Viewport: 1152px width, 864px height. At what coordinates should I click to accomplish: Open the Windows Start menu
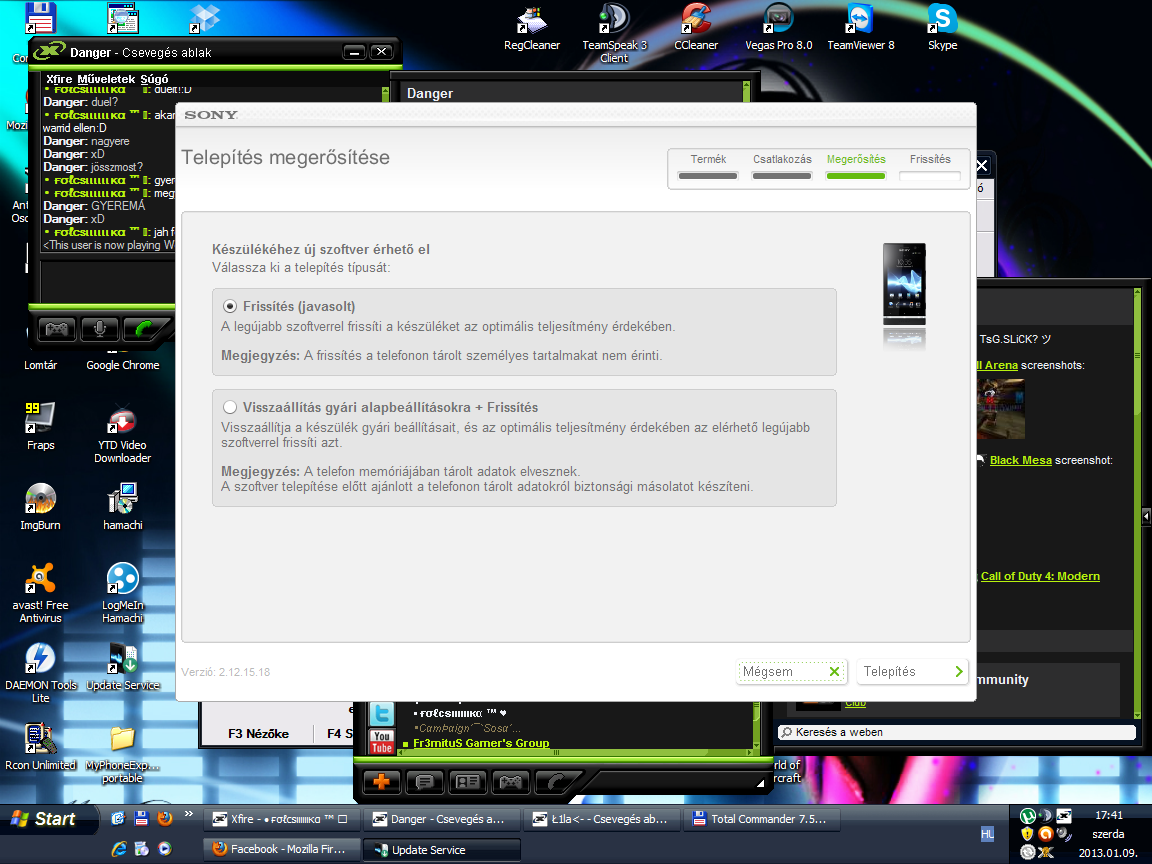click(48, 818)
